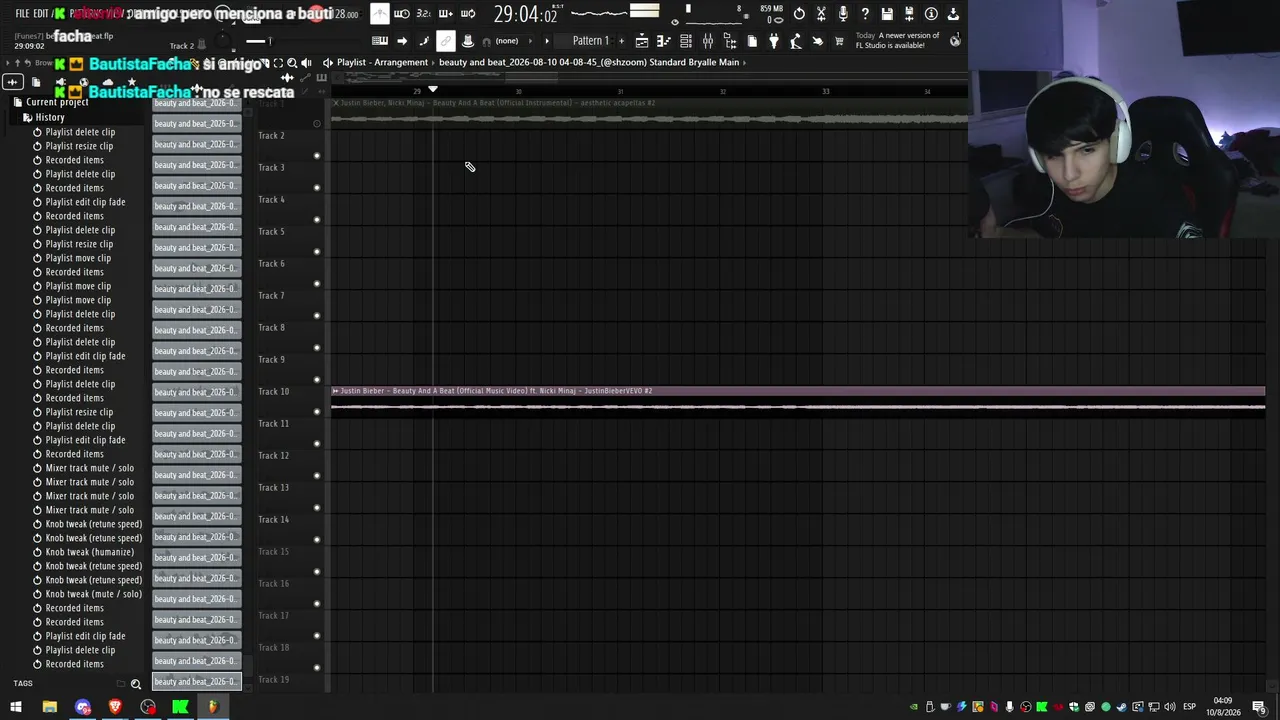Open the Mixer window
The width and height of the screenshot is (1280, 720).
click(708, 41)
